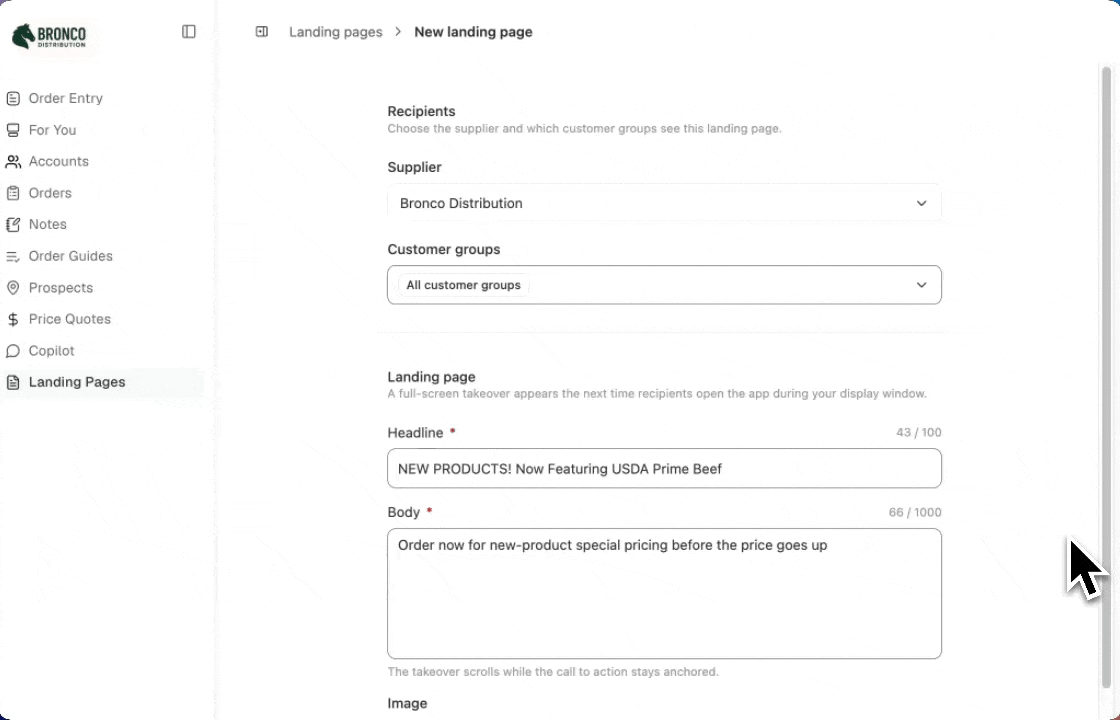Toggle the panel icon beside the breadcrumb
Viewport: 1120px width, 720px height.
coord(261,31)
